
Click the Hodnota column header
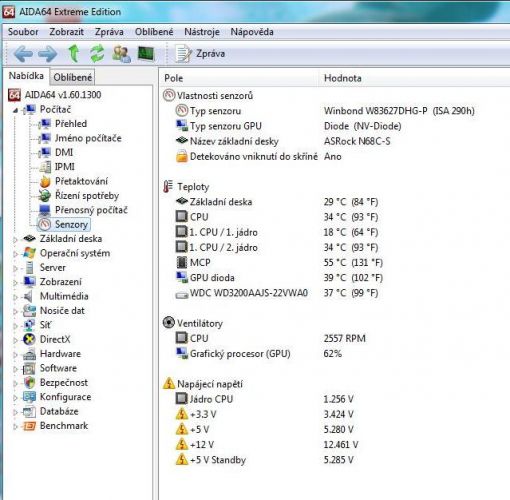point(415,78)
